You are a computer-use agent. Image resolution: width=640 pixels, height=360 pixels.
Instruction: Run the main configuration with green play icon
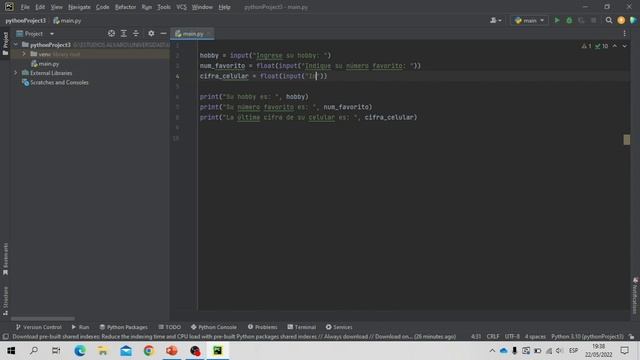tap(557, 20)
